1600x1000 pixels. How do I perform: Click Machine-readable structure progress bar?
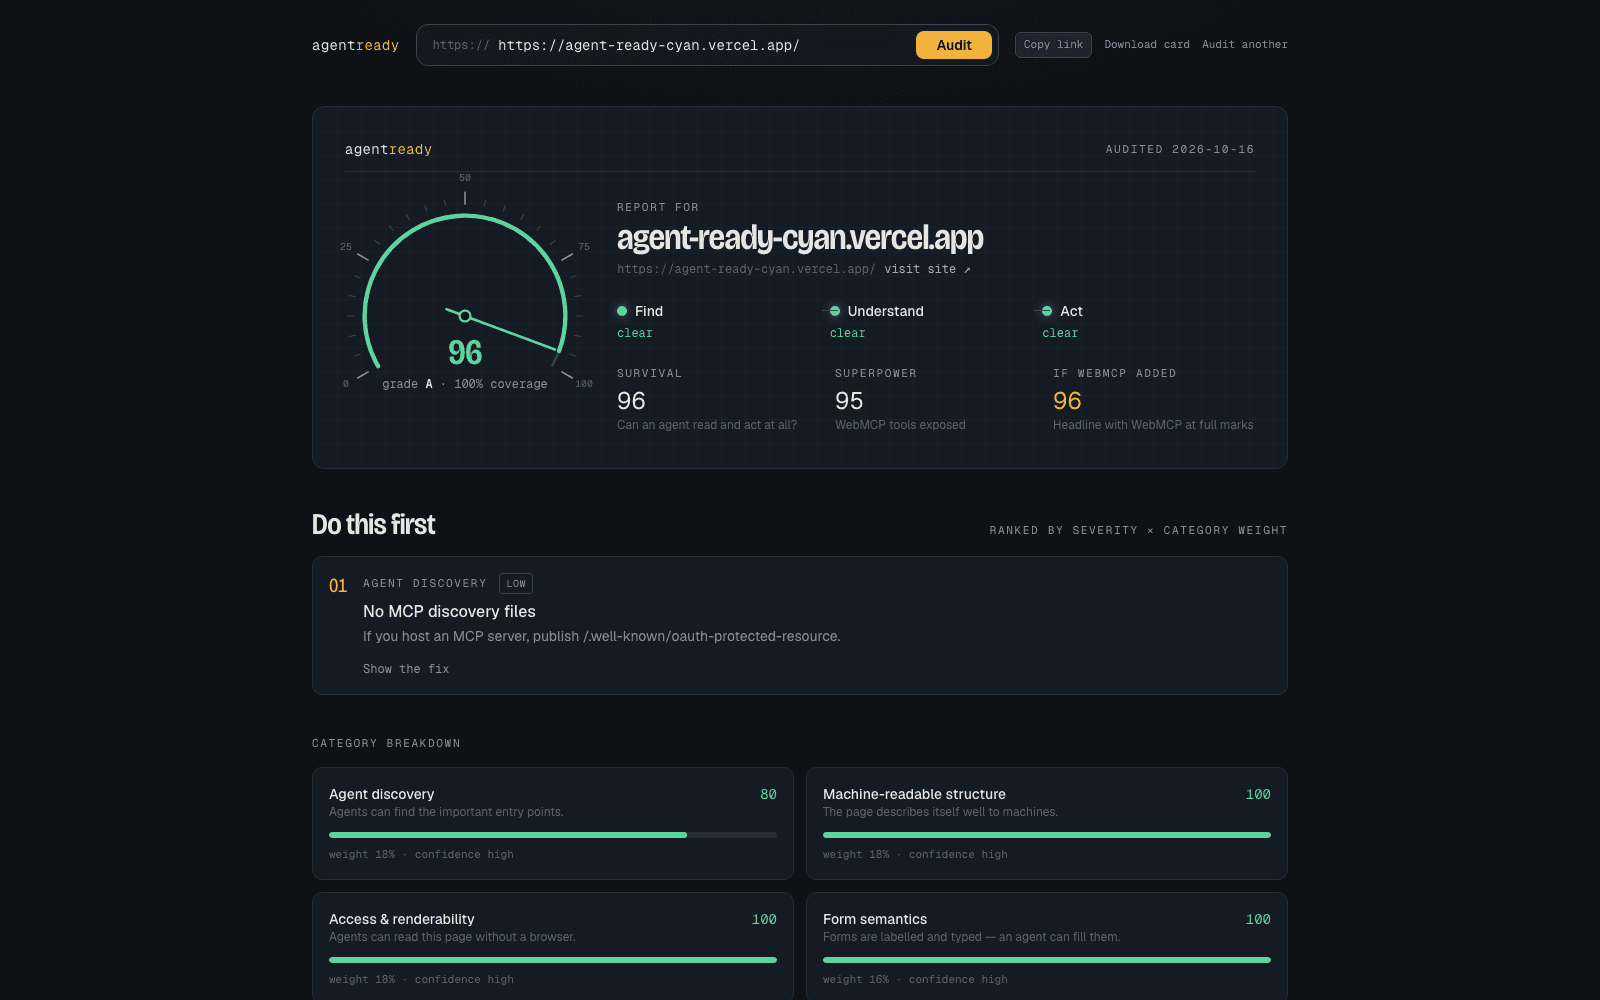(1047, 835)
